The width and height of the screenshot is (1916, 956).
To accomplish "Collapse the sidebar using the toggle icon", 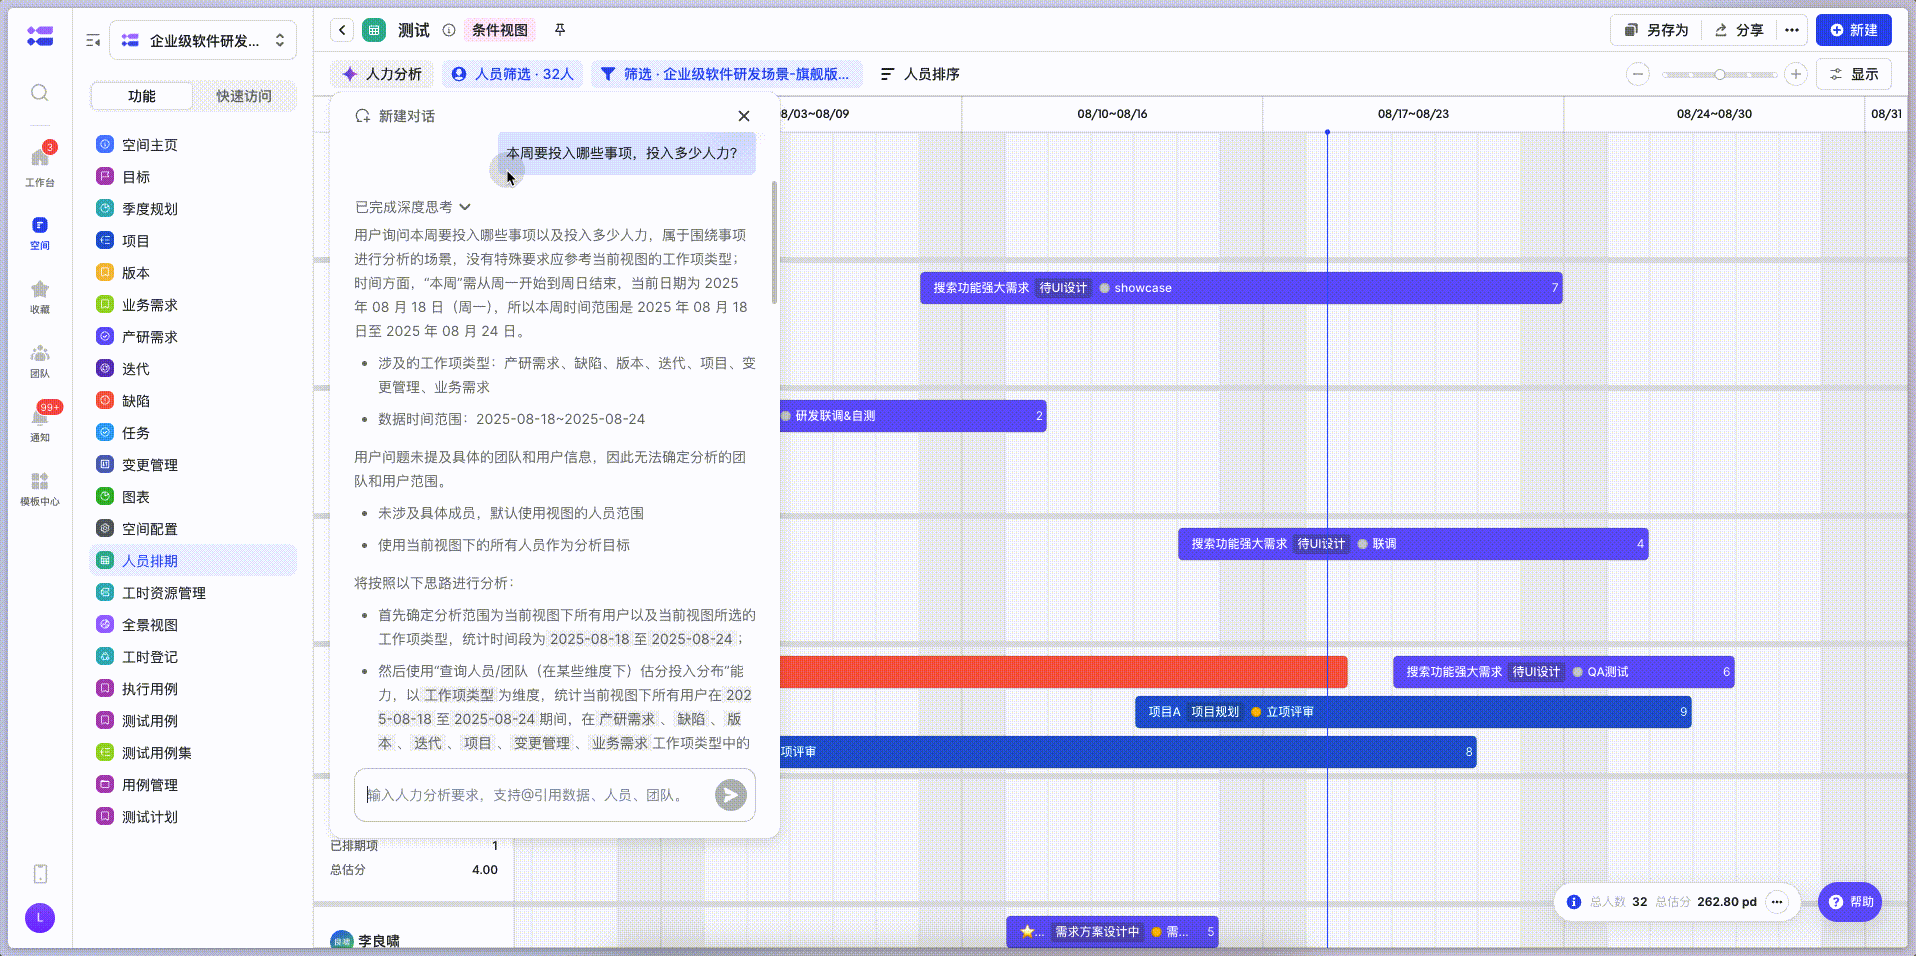I will point(93,41).
